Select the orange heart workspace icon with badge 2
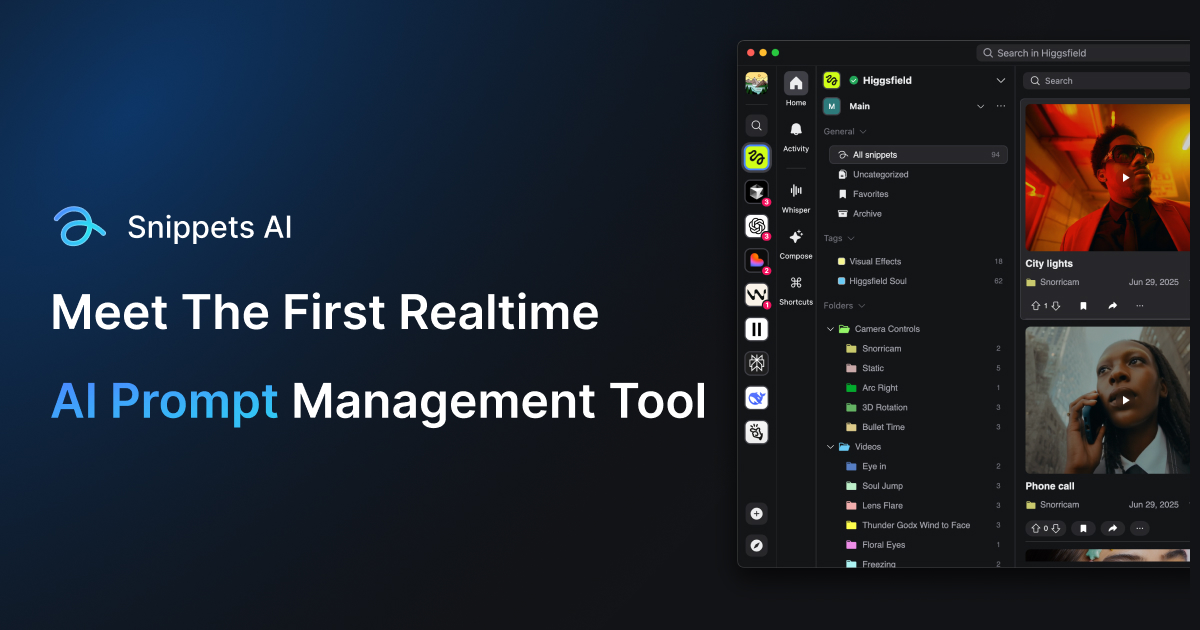Viewport: 1200px width, 630px height. 757,260
